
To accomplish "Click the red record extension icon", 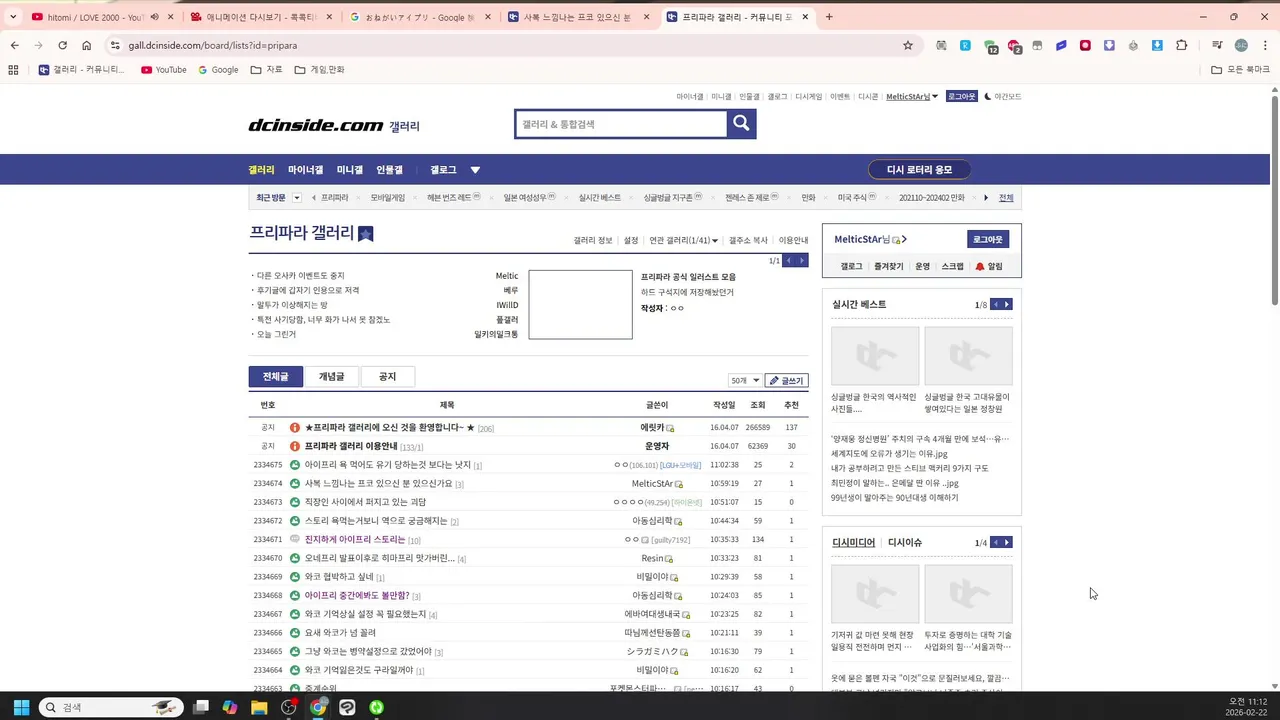I will [1085, 45].
